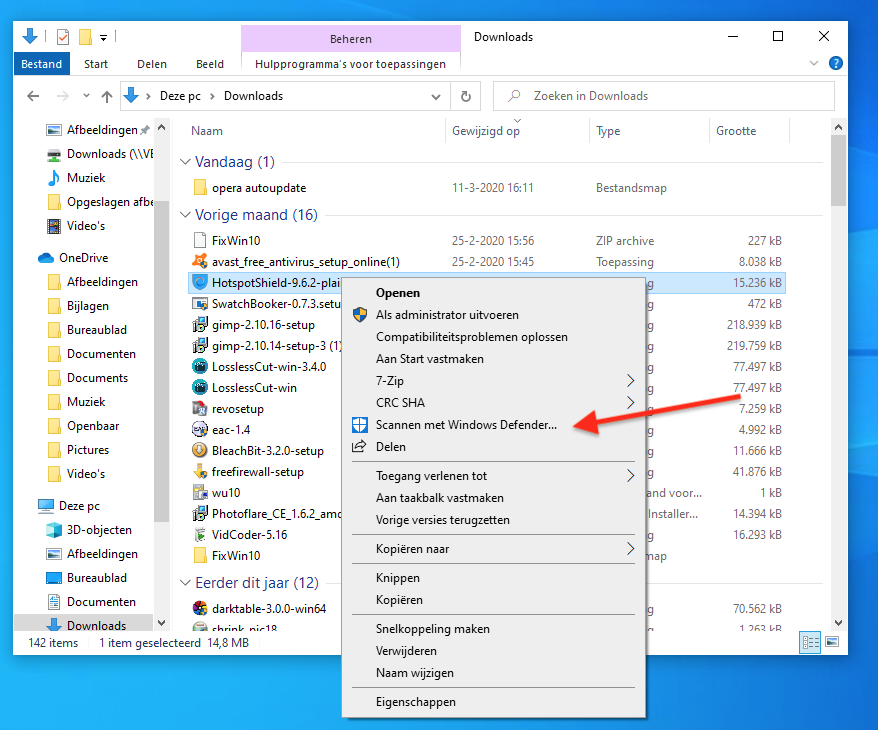Collapse the Vorige maand group
Image resolution: width=878 pixels, height=730 pixels.
(185, 215)
